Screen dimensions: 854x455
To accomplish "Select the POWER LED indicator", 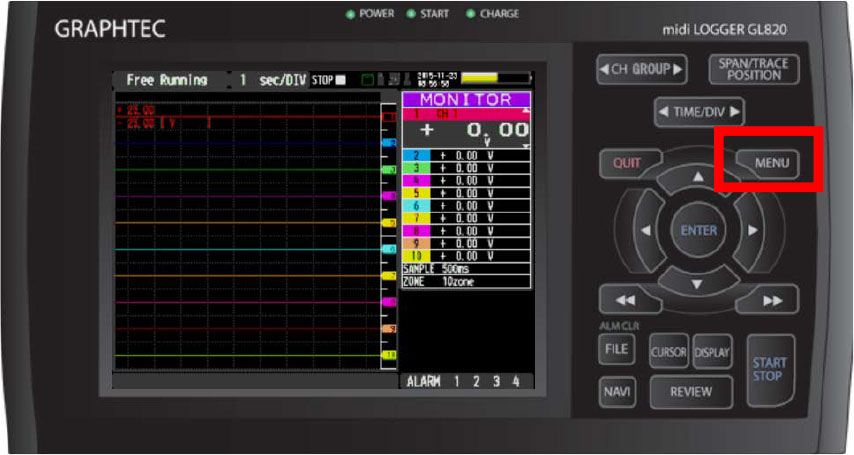I will (x=351, y=14).
